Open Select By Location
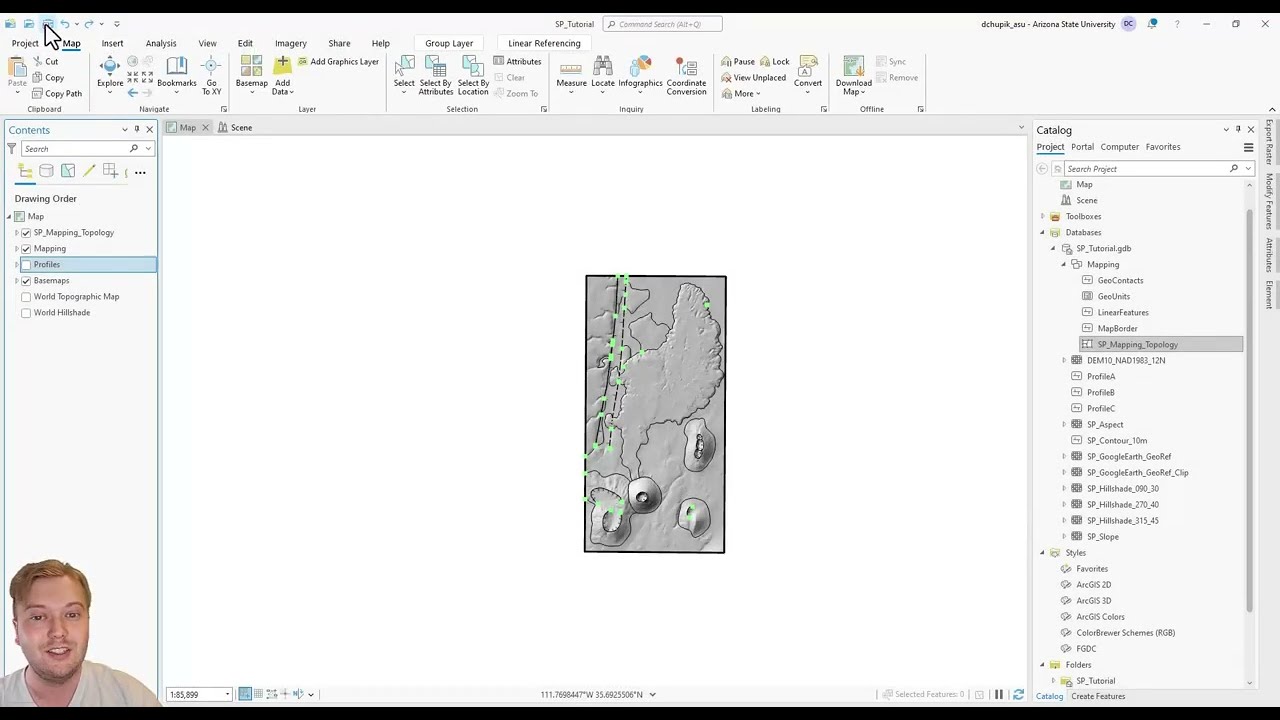 click(x=473, y=76)
